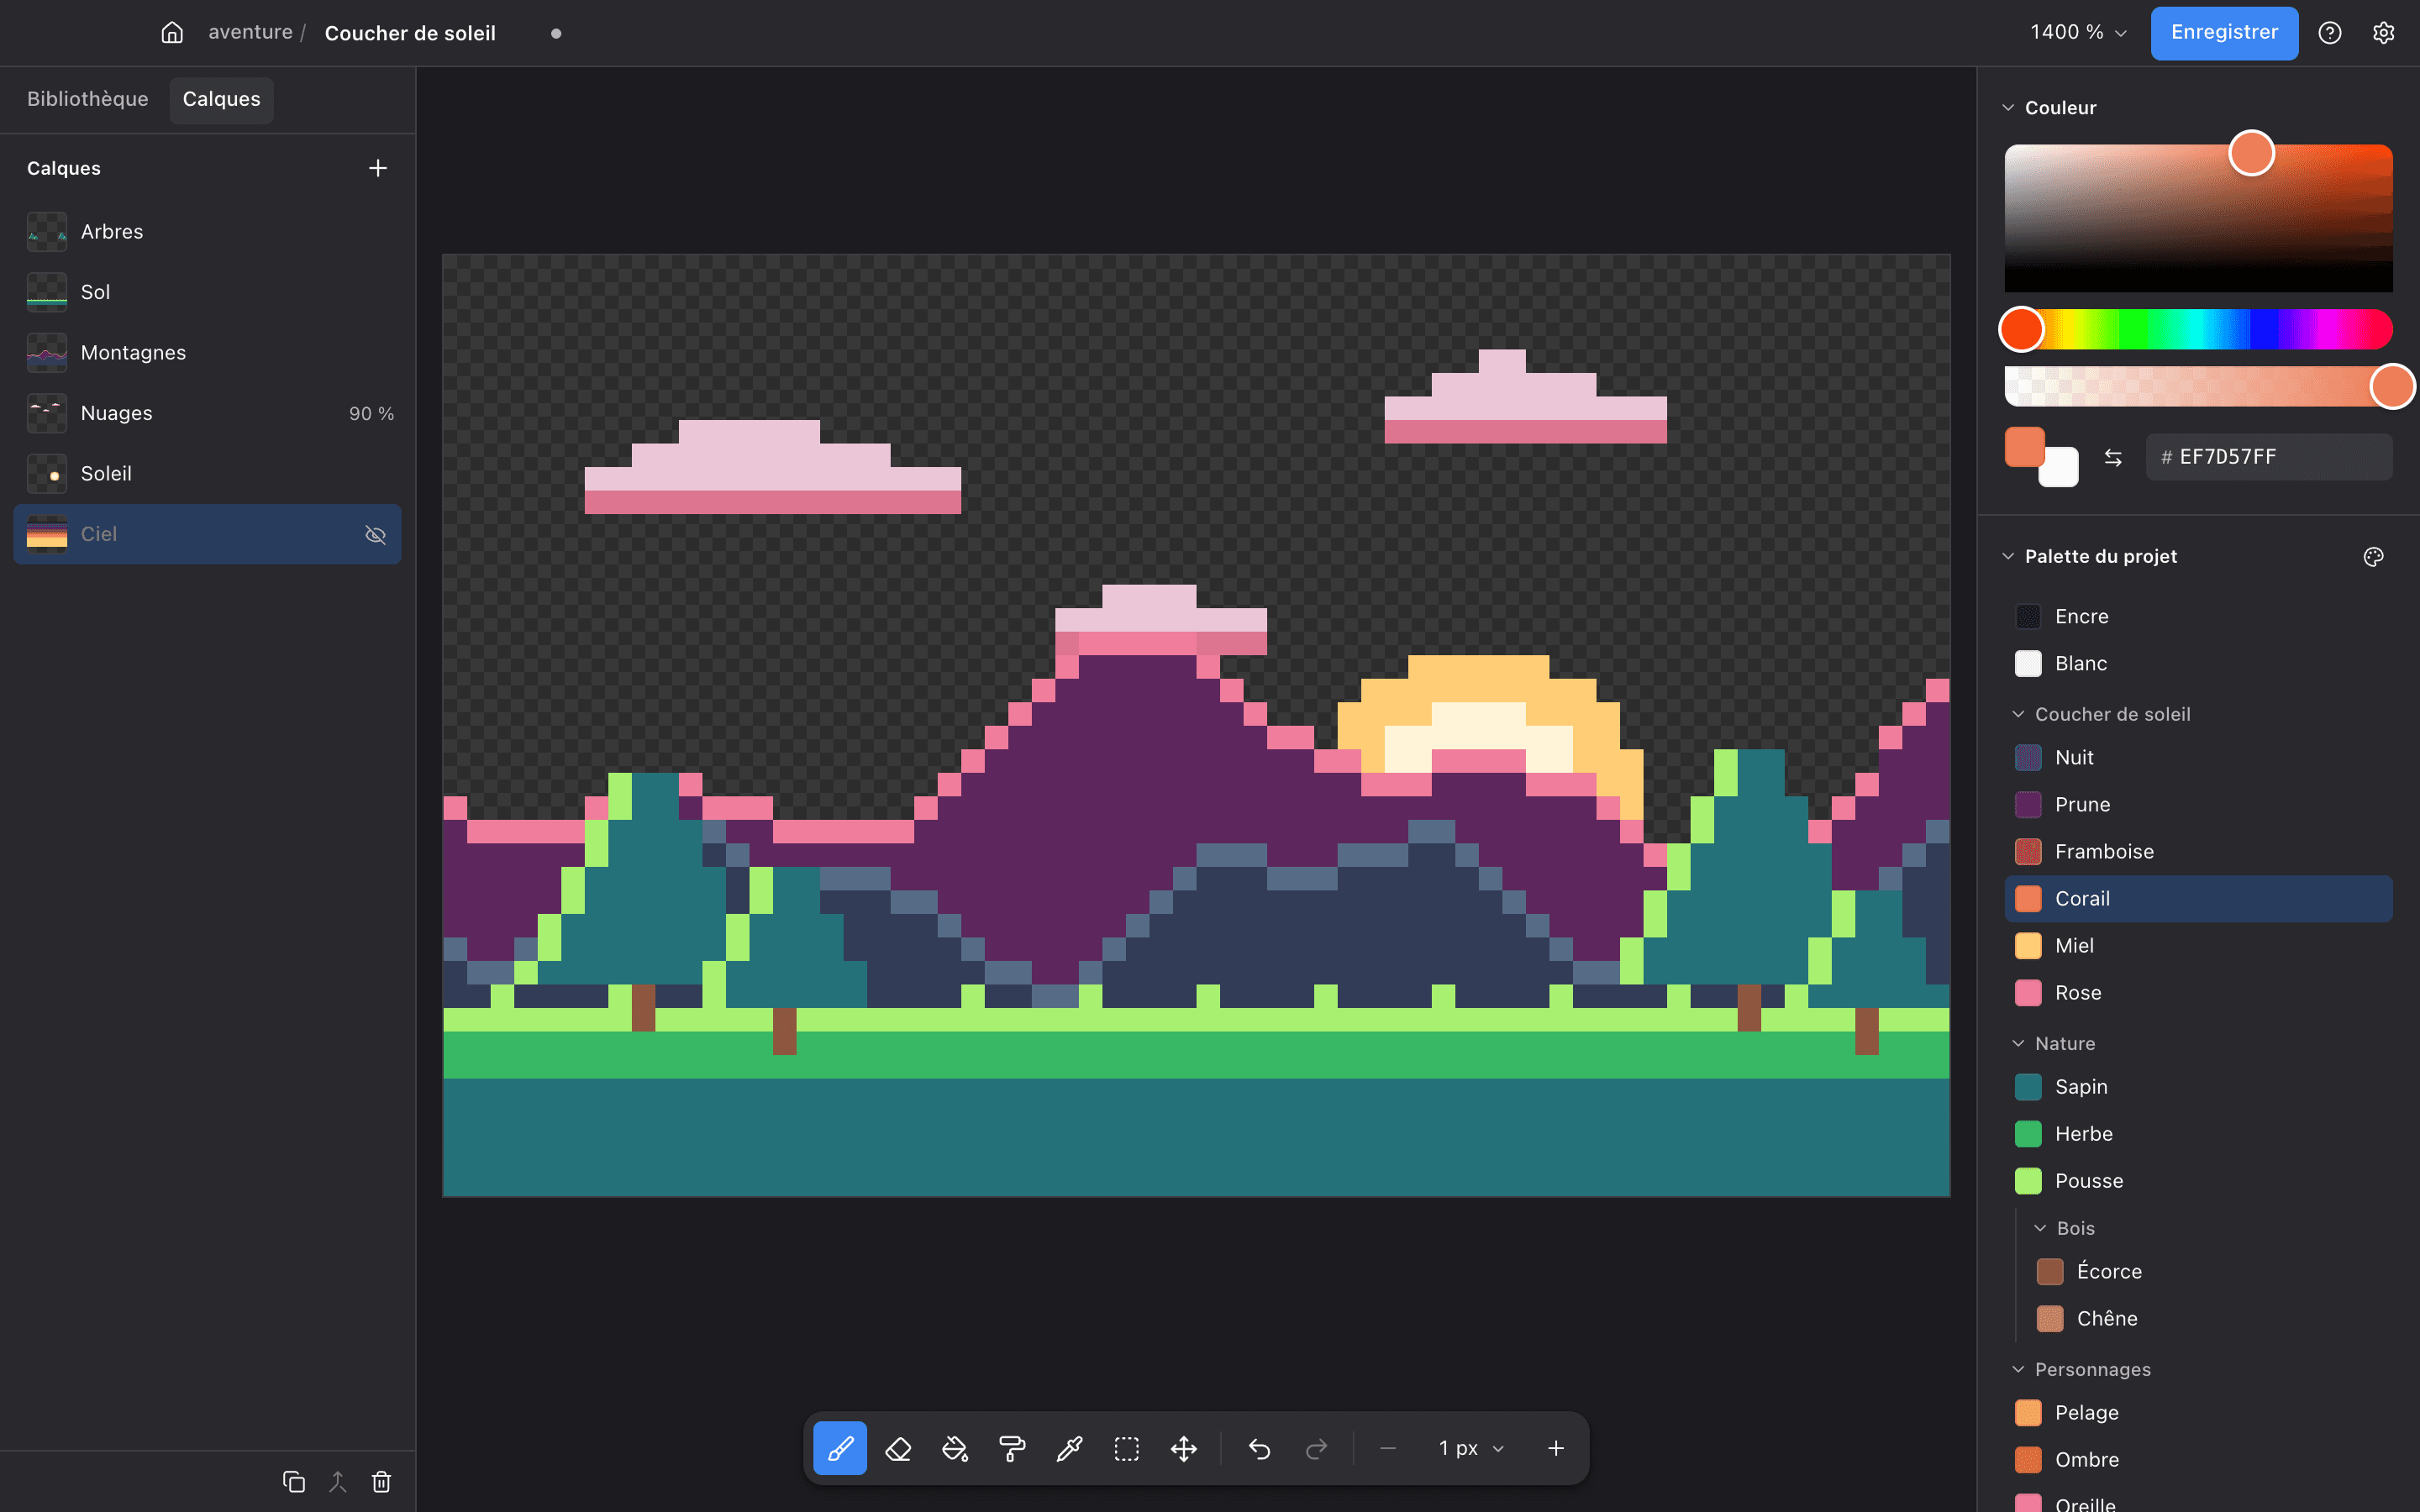The image size is (2420, 1512).
Task: Collapse the Coucher de soleil palette group
Action: coord(2018,714)
